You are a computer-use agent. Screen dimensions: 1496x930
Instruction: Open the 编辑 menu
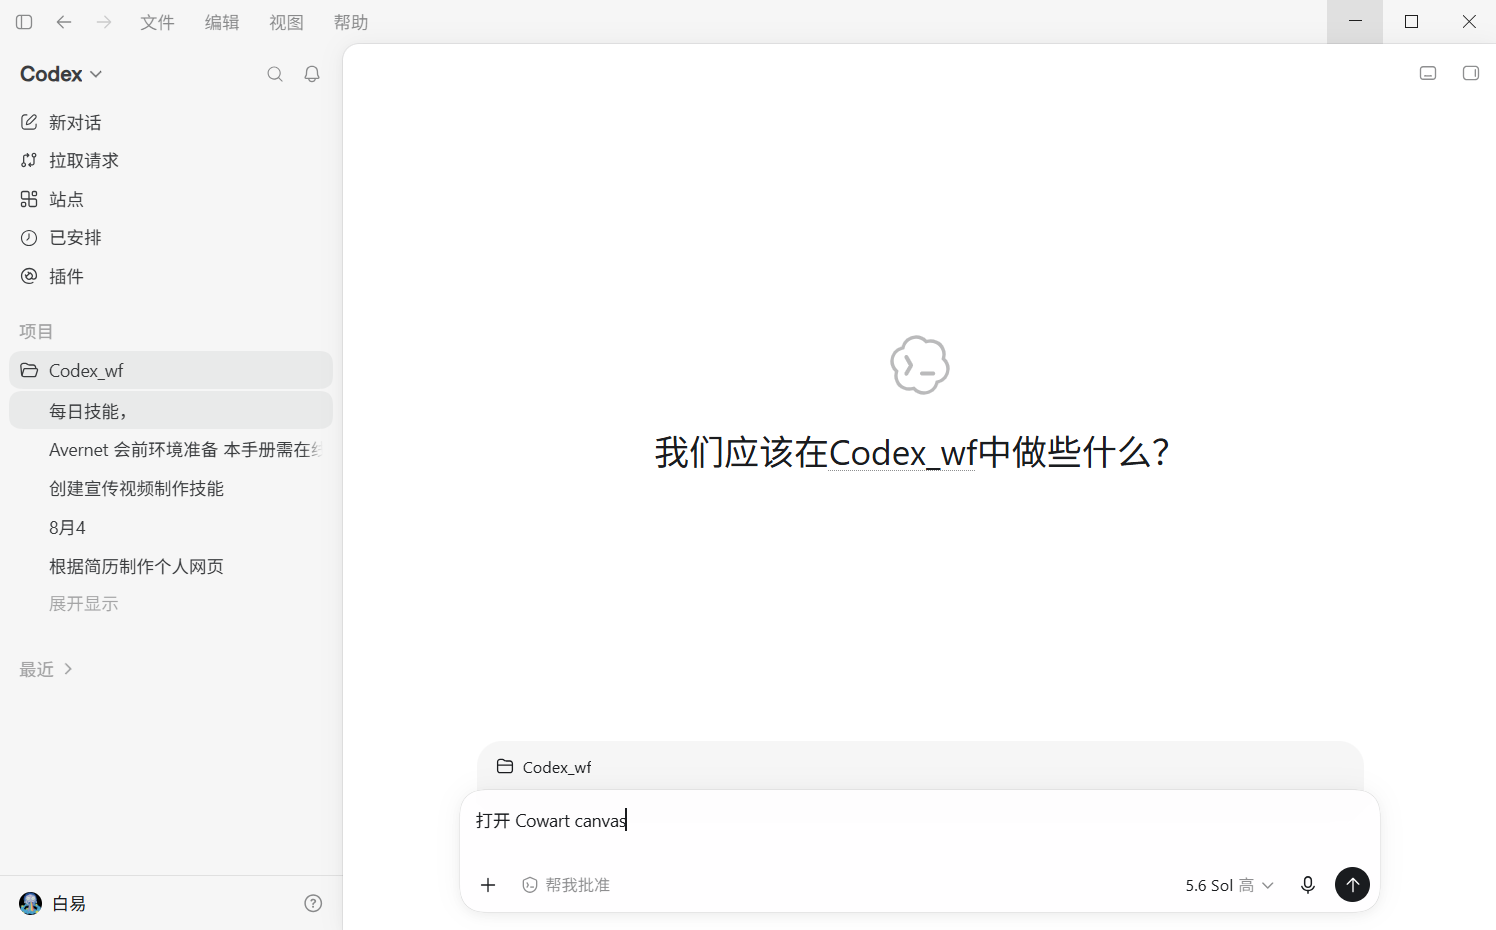[x=222, y=22]
